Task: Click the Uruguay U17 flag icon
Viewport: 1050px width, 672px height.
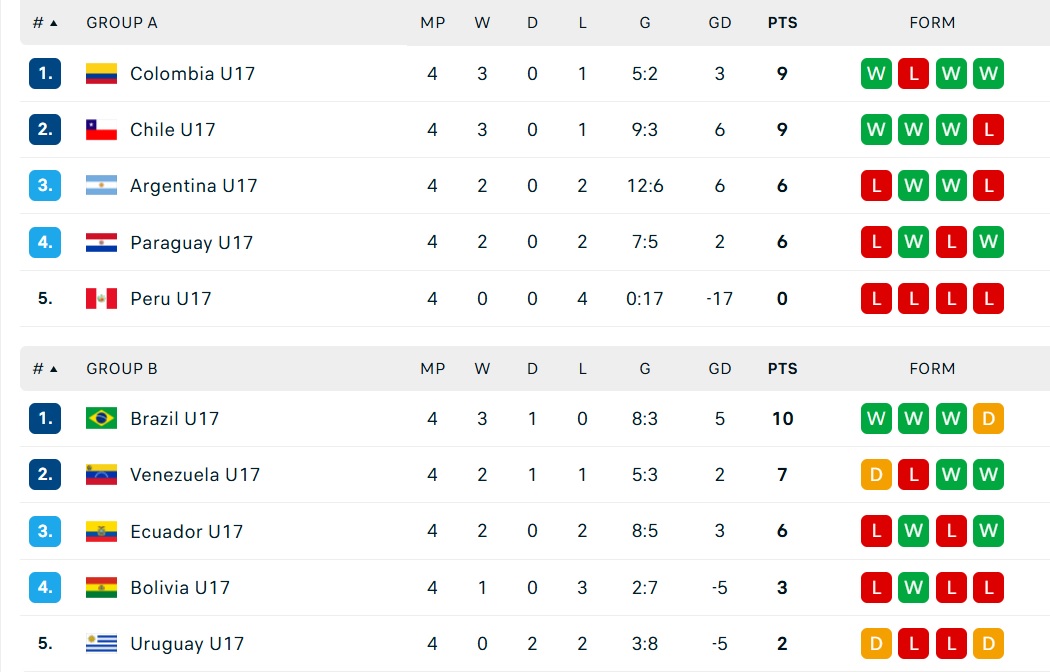Action: point(101,643)
